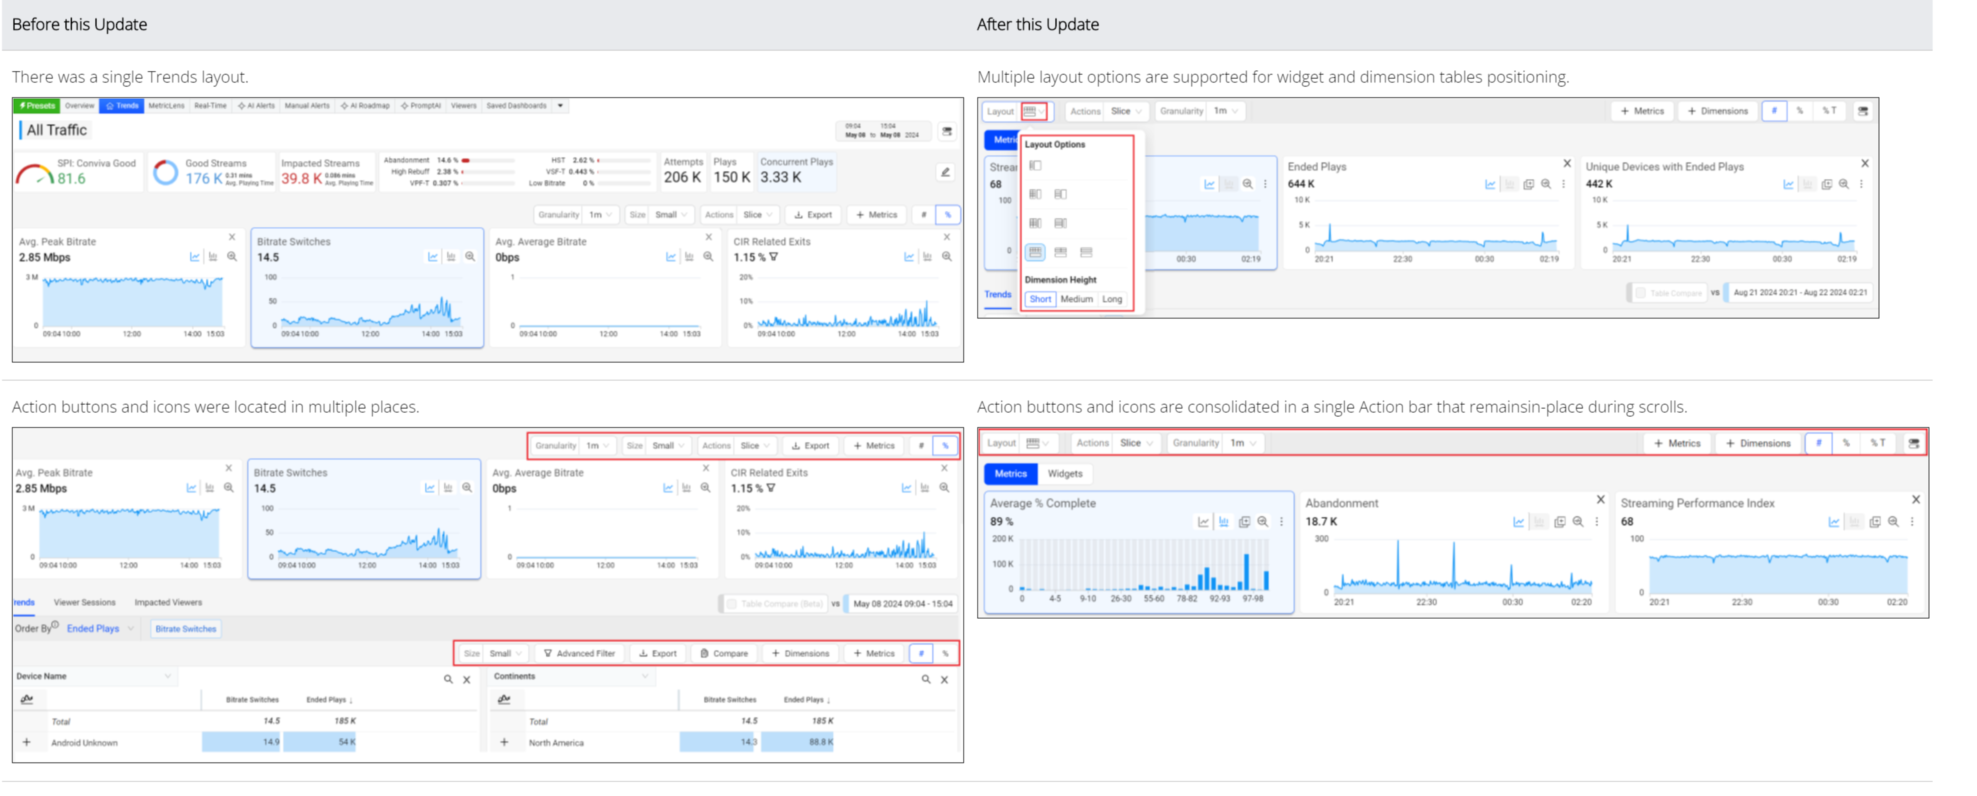The image size is (1977, 796).
Task: Select Short dimension height
Action: (1040, 299)
